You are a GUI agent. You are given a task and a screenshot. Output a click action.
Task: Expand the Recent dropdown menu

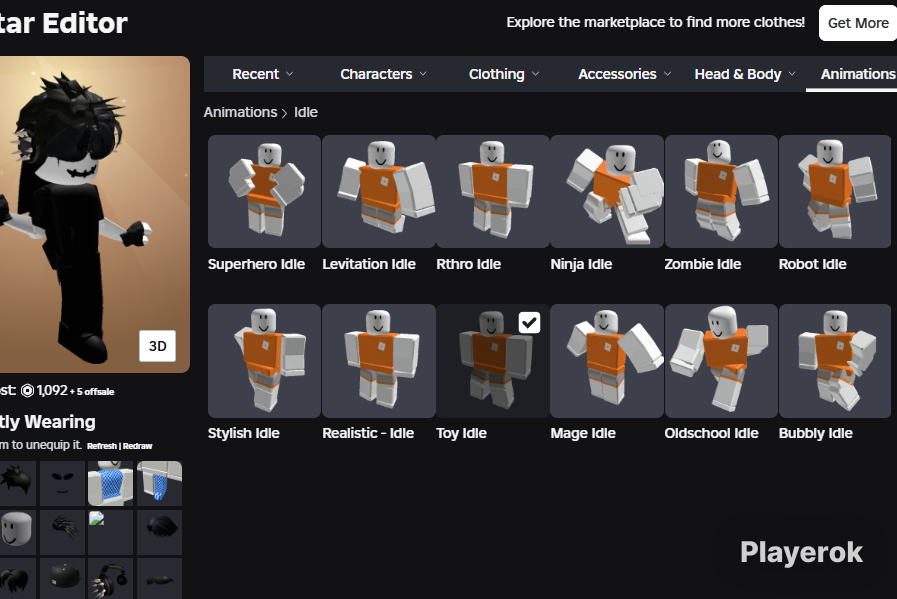263,74
